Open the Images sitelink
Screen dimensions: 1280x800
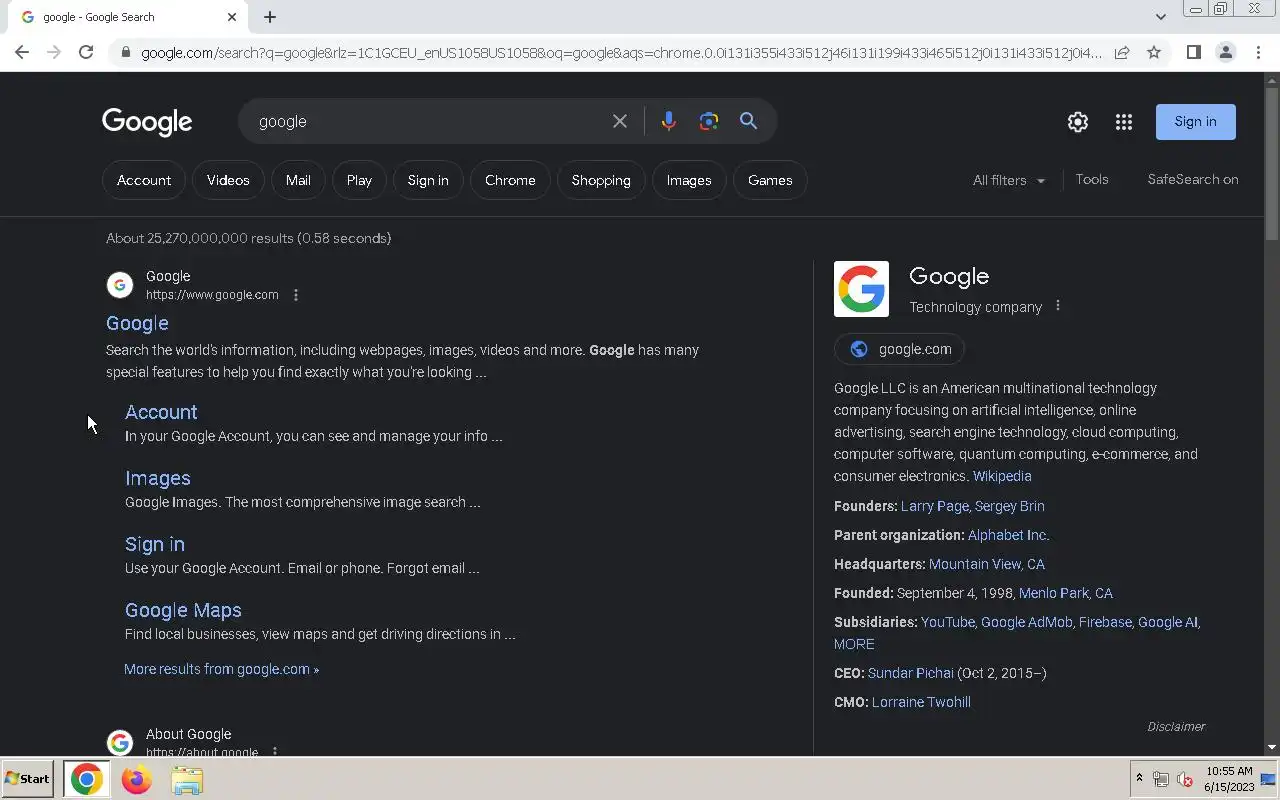tap(158, 478)
